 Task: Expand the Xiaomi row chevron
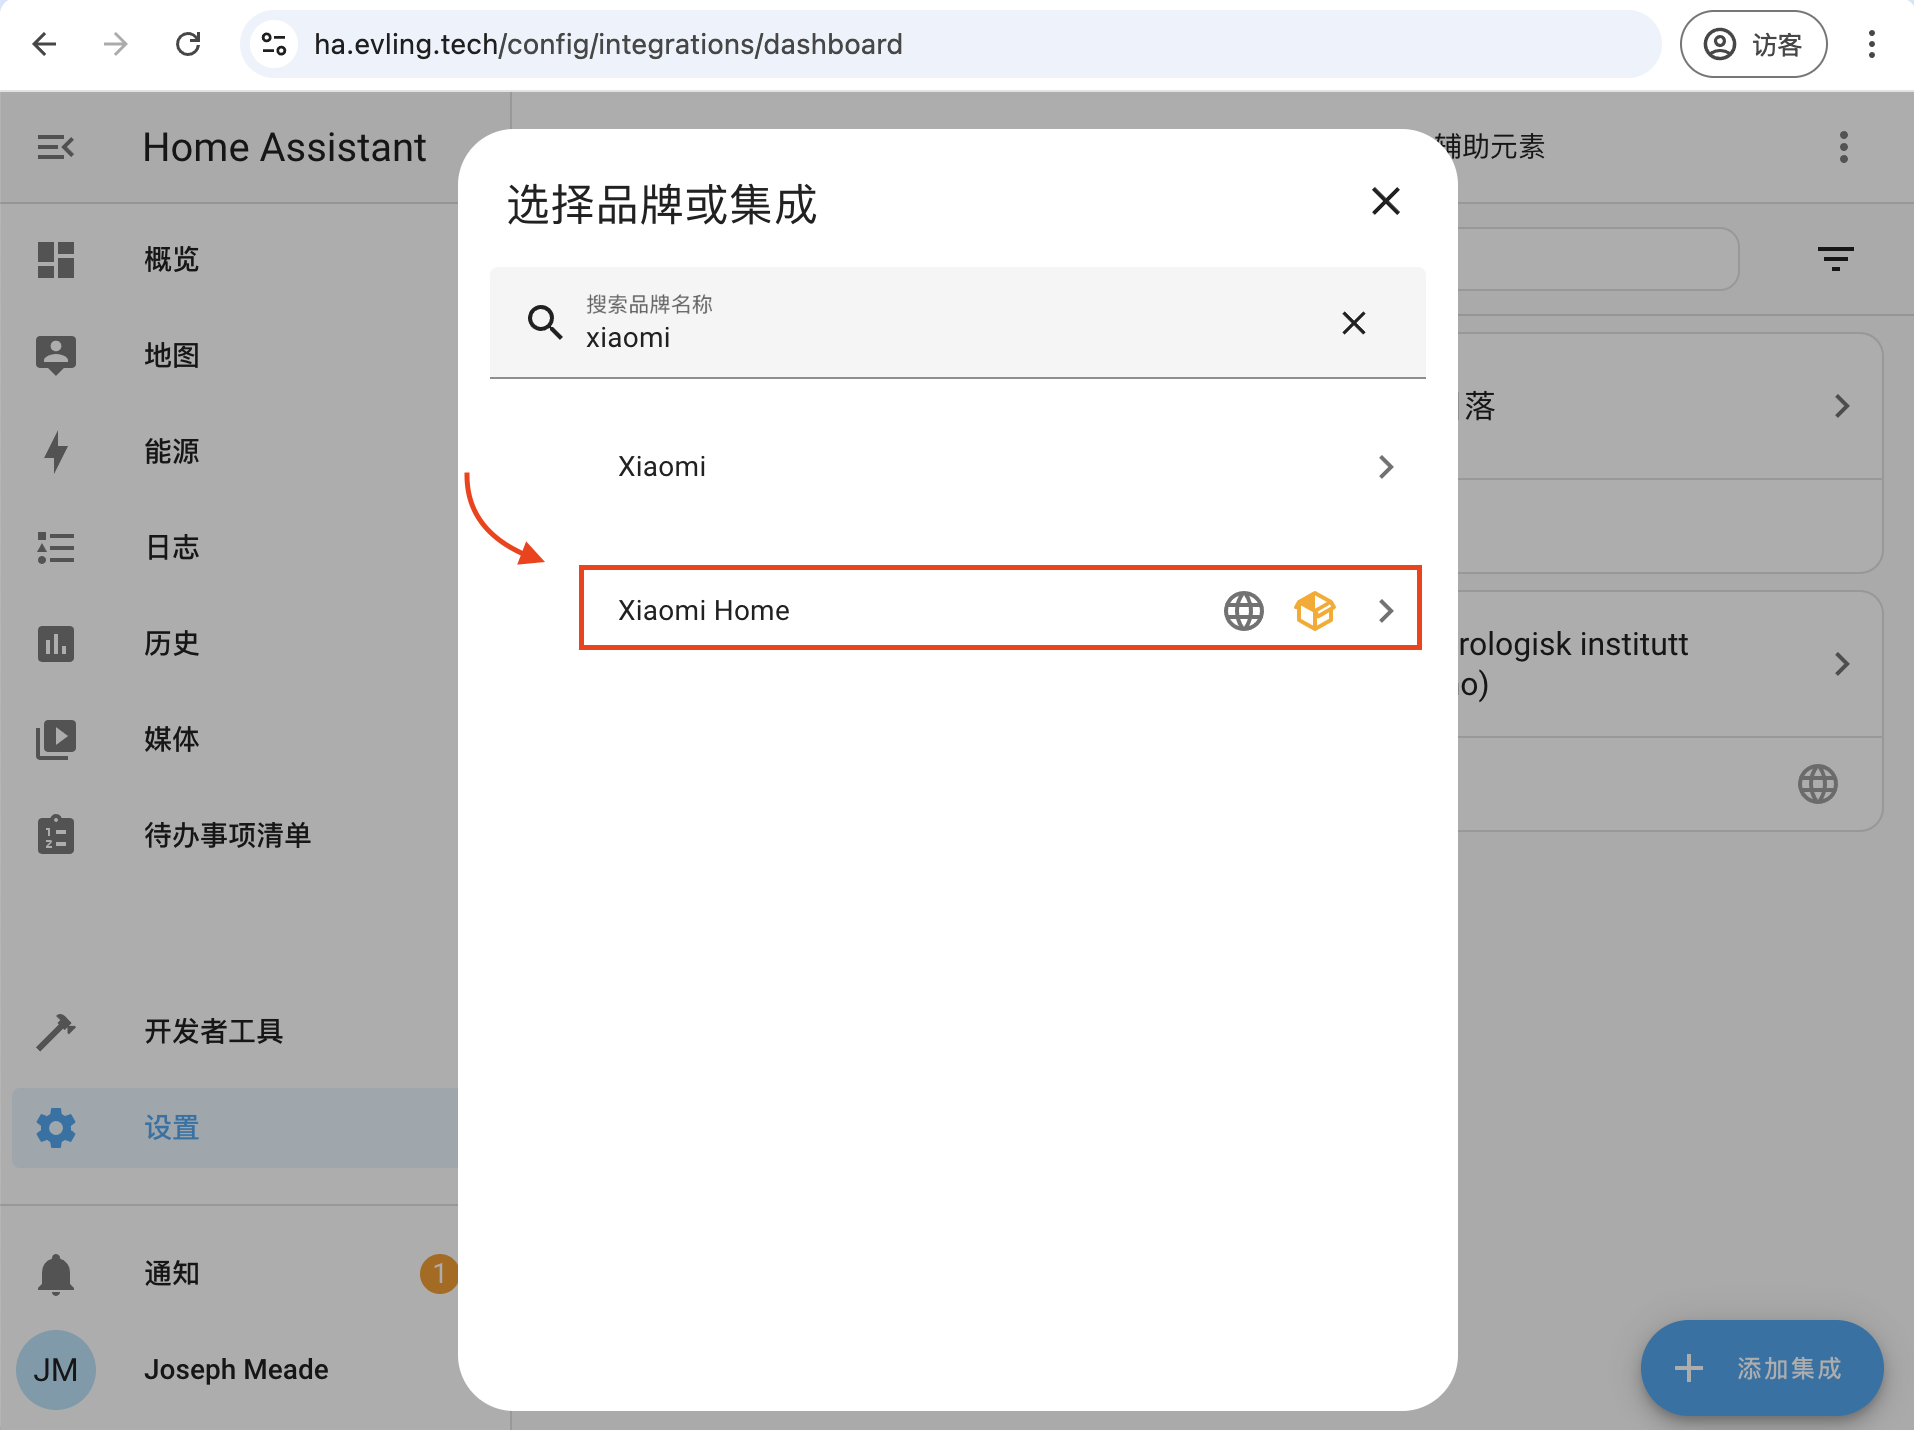tap(1386, 467)
